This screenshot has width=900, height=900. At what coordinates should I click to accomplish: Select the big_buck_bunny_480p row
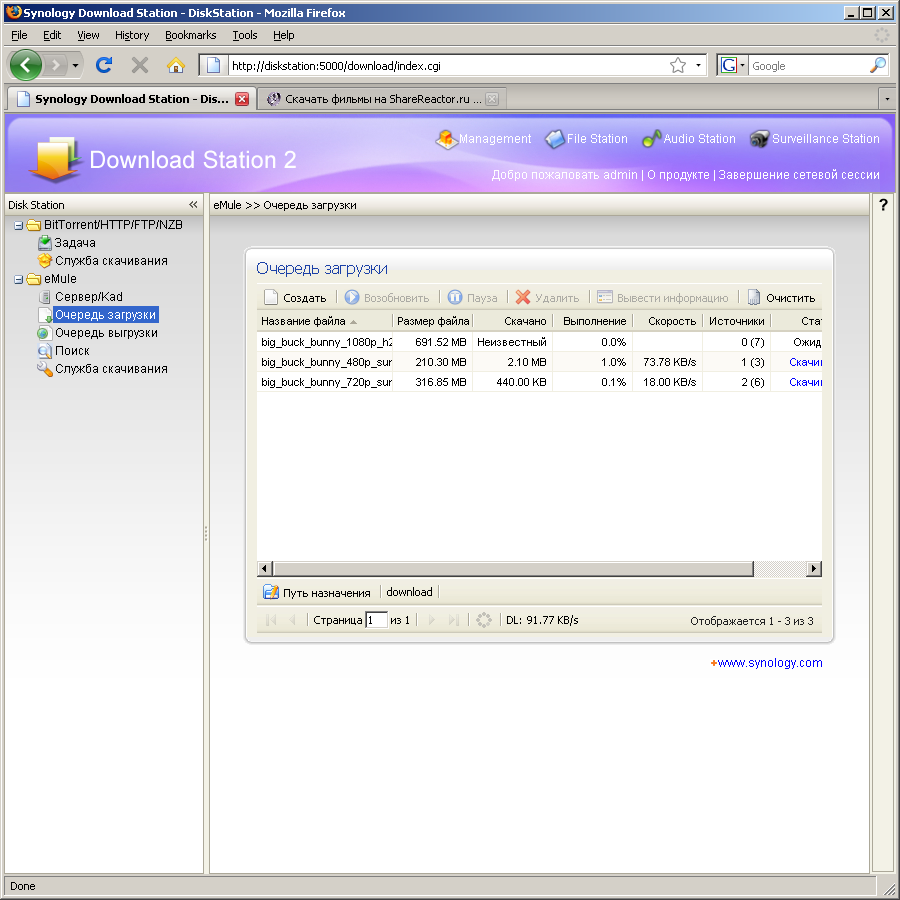click(539, 362)
